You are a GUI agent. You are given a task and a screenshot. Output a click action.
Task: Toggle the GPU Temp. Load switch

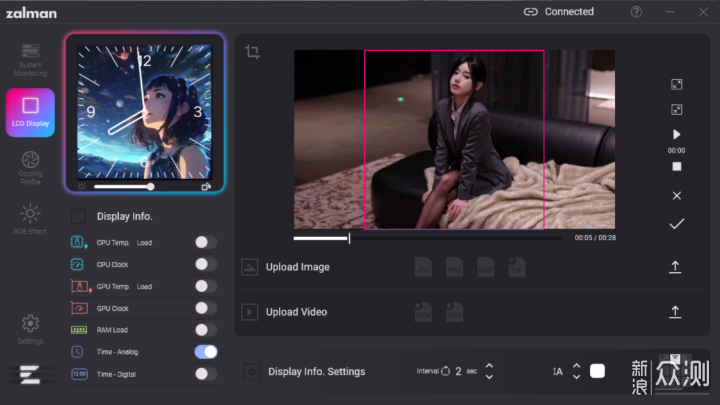click(206, 287)
